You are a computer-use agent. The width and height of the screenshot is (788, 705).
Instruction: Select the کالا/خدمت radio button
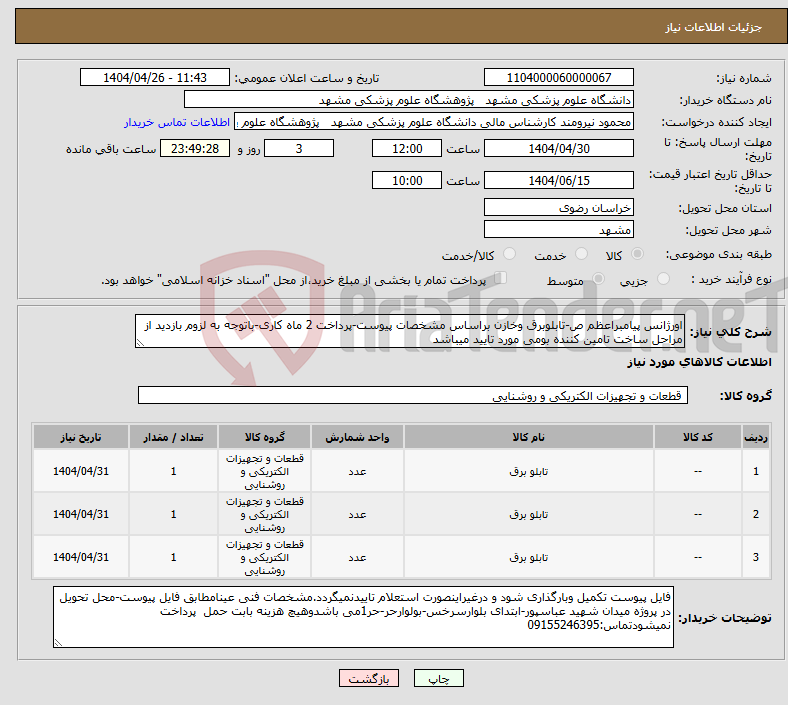510,254
